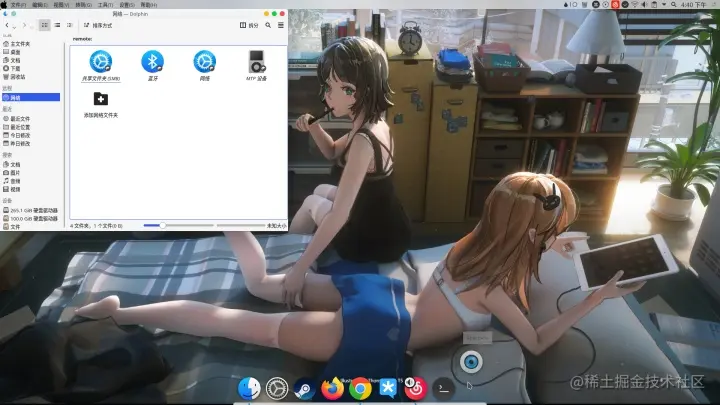Open 今日修改 in the sidebar

click(17, 135)
